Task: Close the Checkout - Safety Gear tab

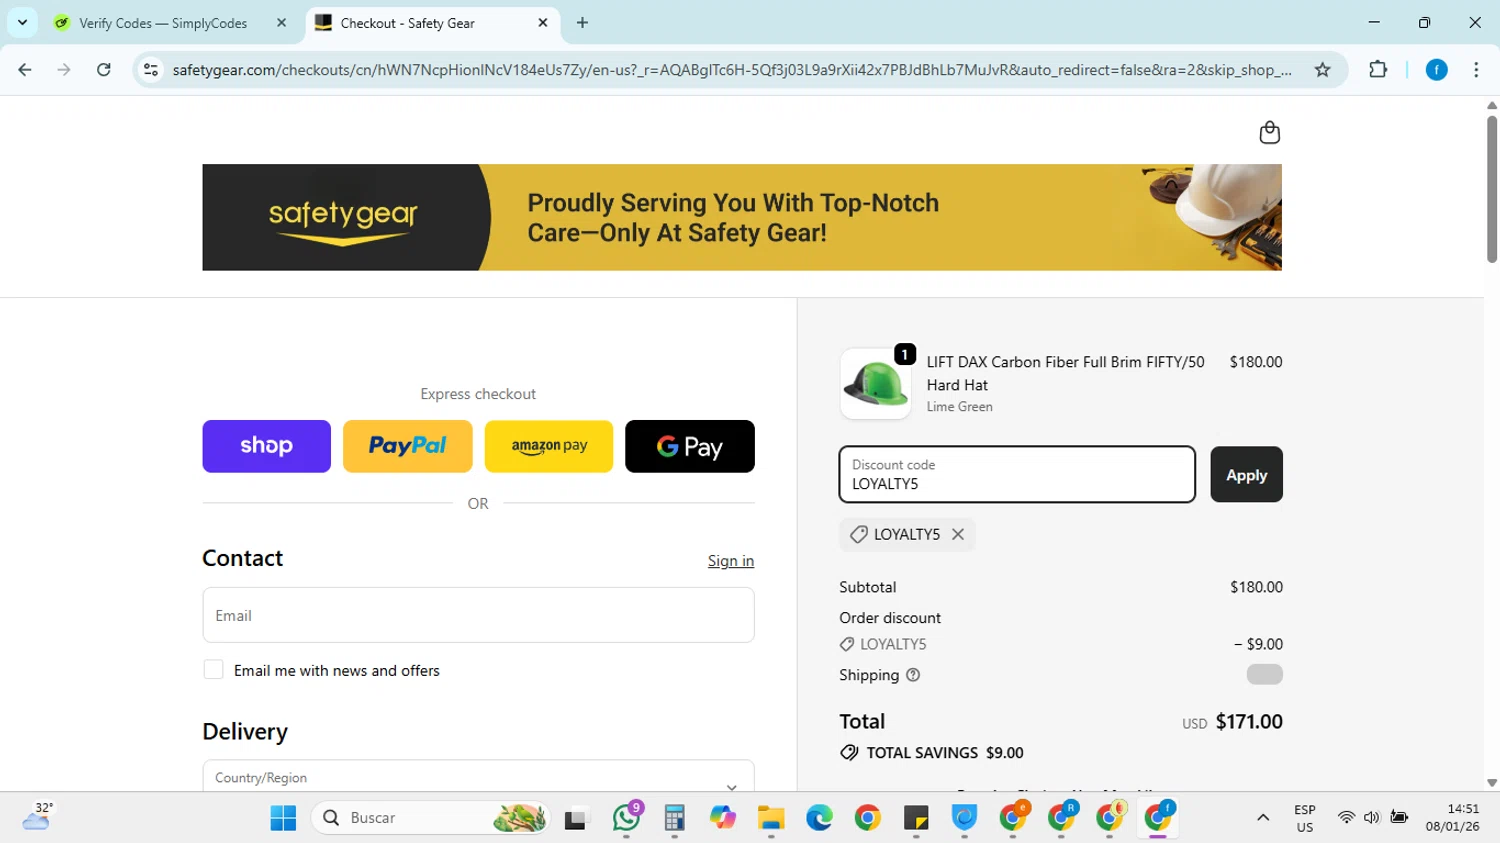Action: coord(543,22)
